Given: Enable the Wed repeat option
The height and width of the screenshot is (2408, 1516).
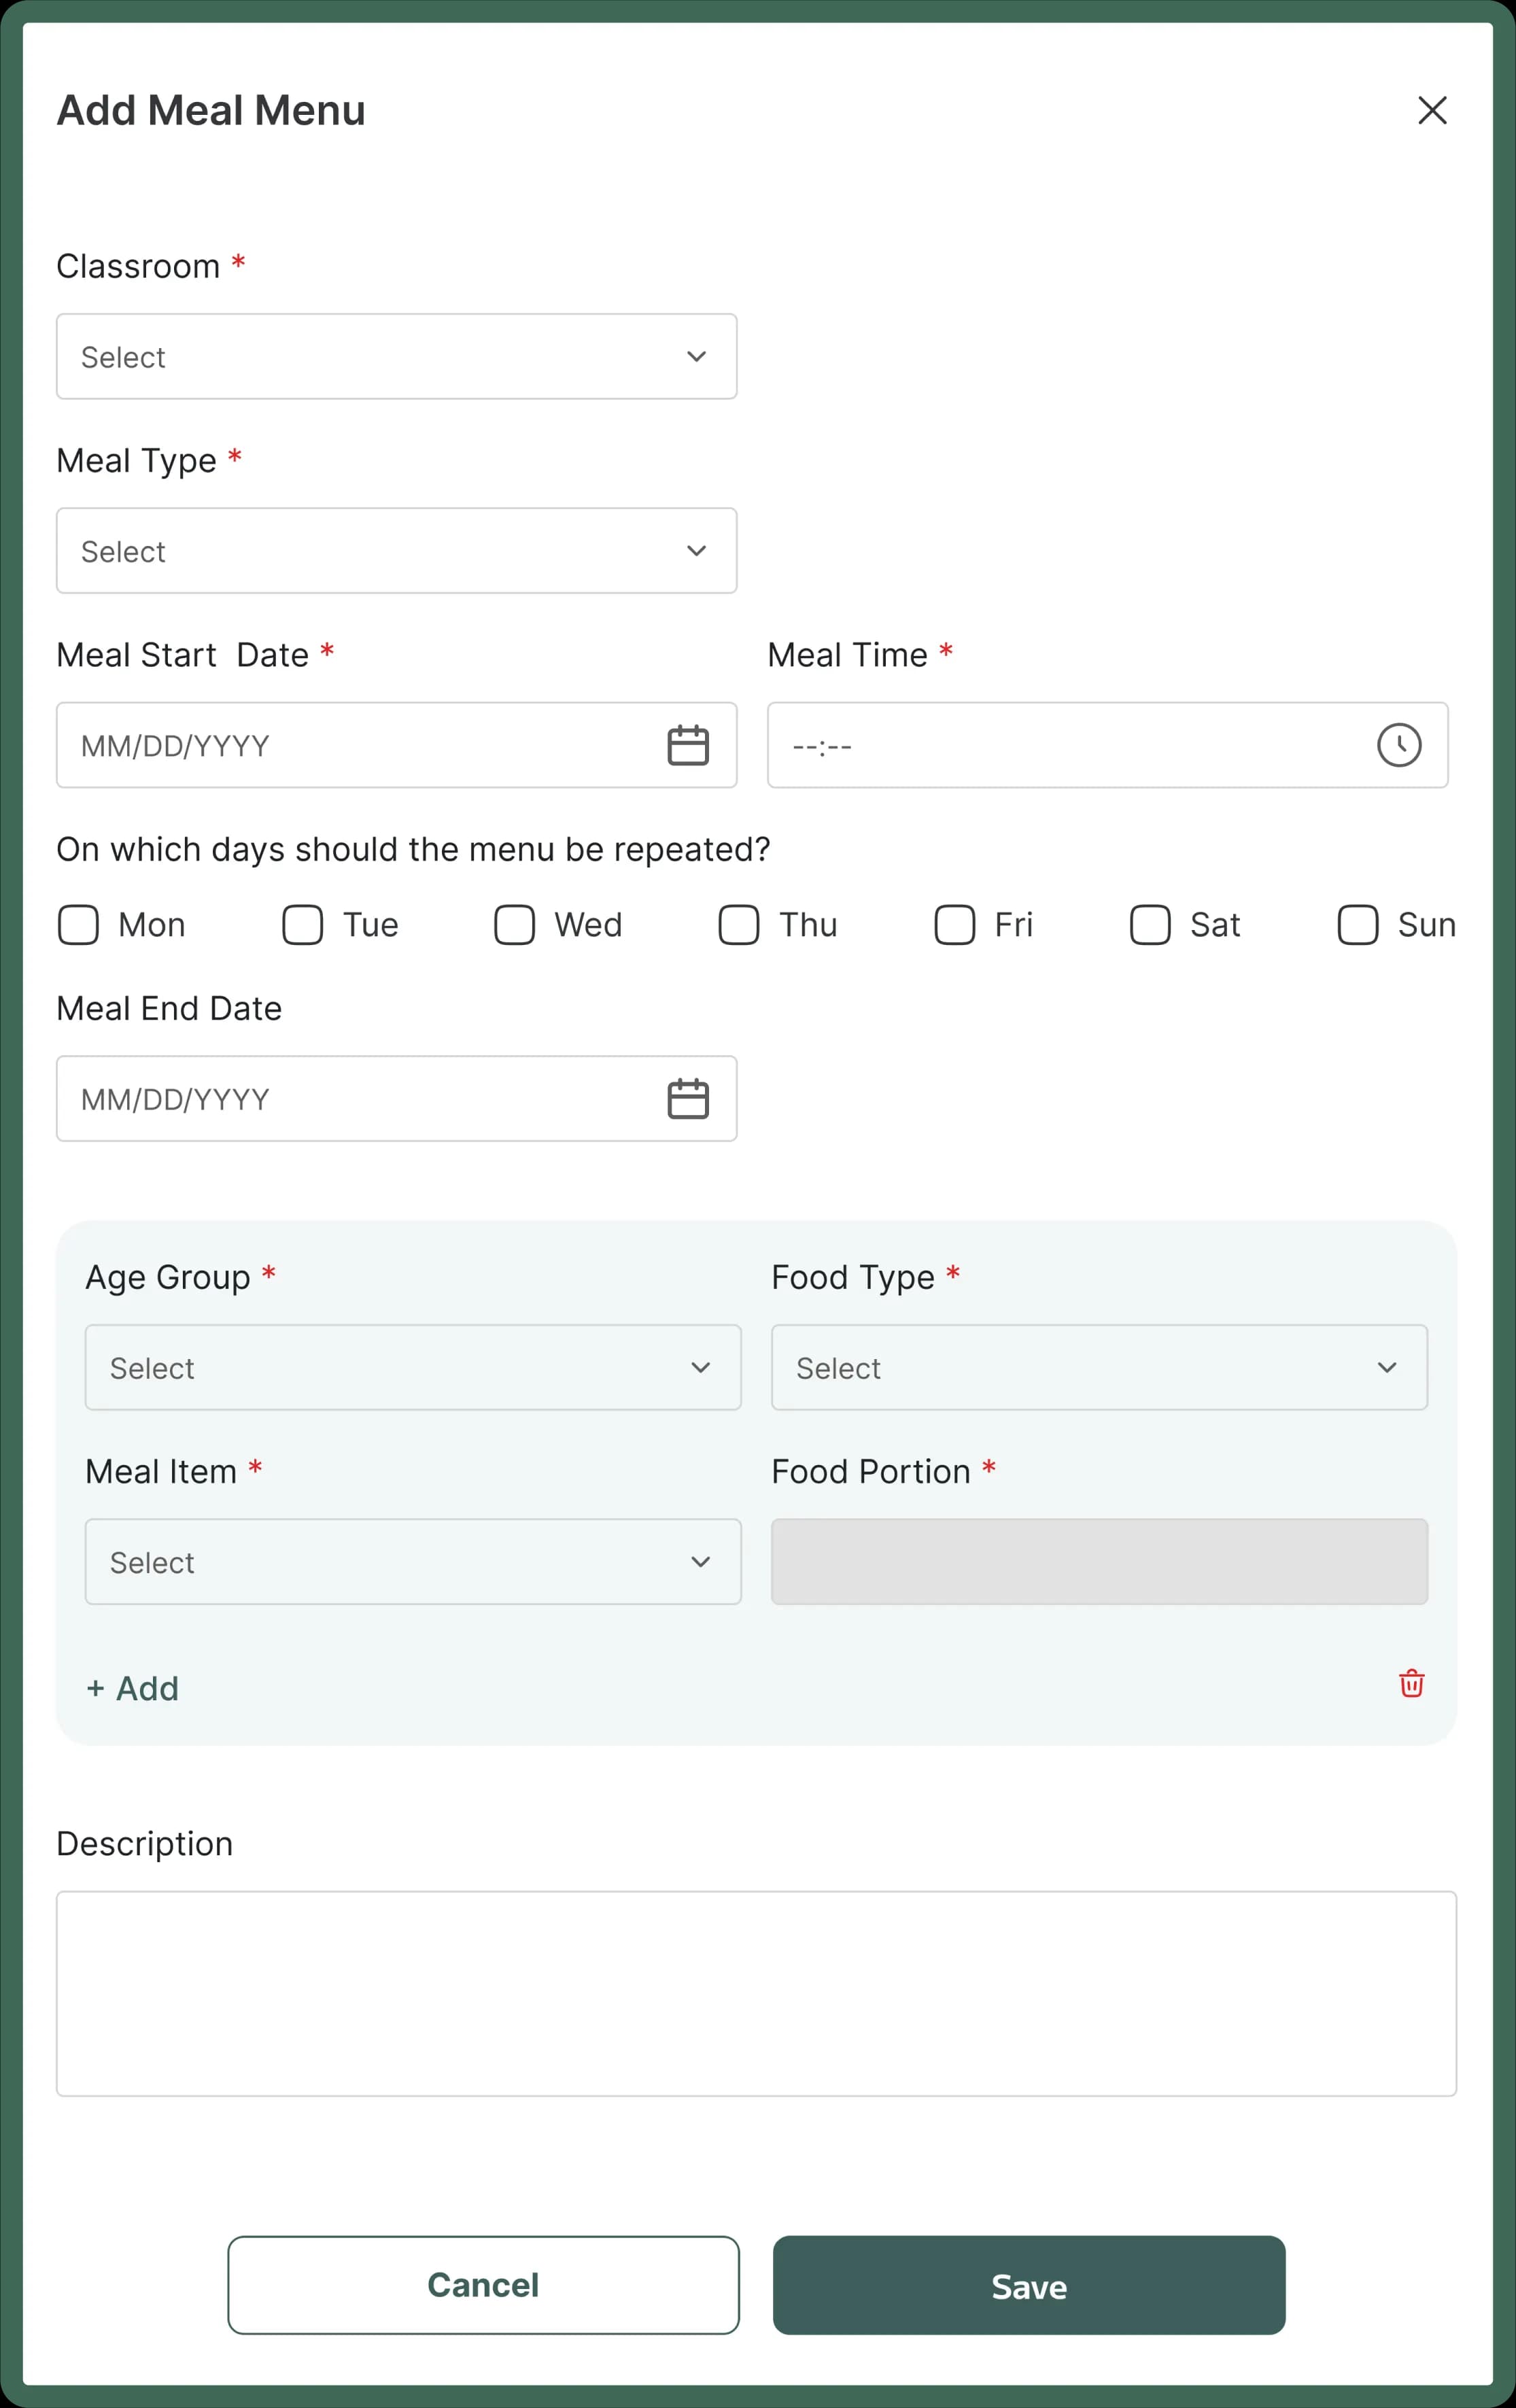Looking at the screenshot, I should click(x=515, y=925).
